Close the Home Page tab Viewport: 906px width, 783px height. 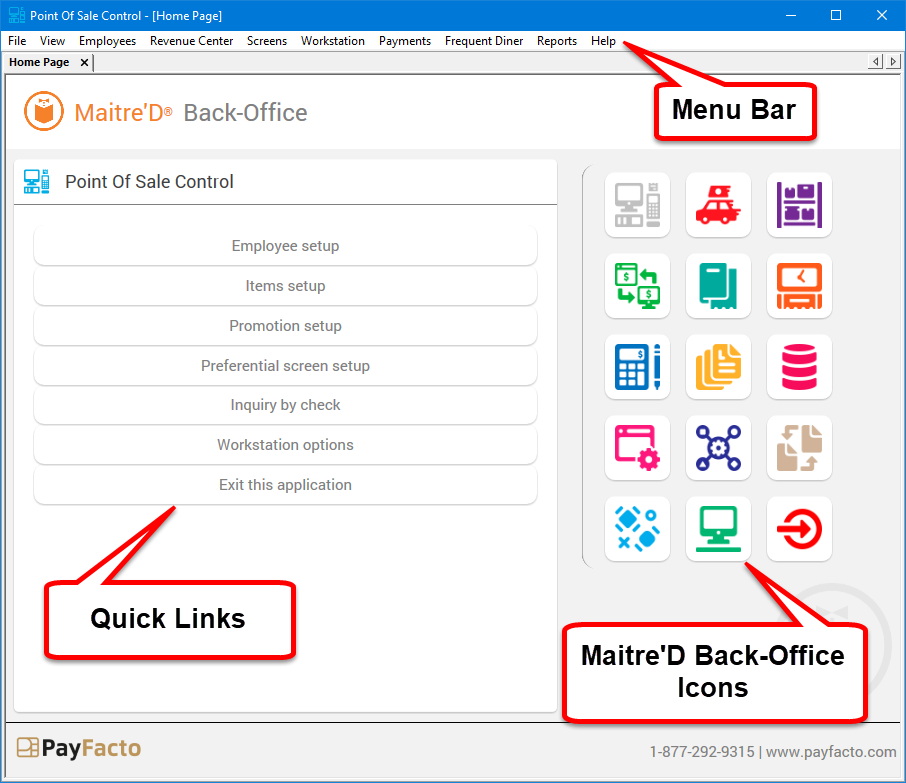pyautogui.click(x=84, y=62)
